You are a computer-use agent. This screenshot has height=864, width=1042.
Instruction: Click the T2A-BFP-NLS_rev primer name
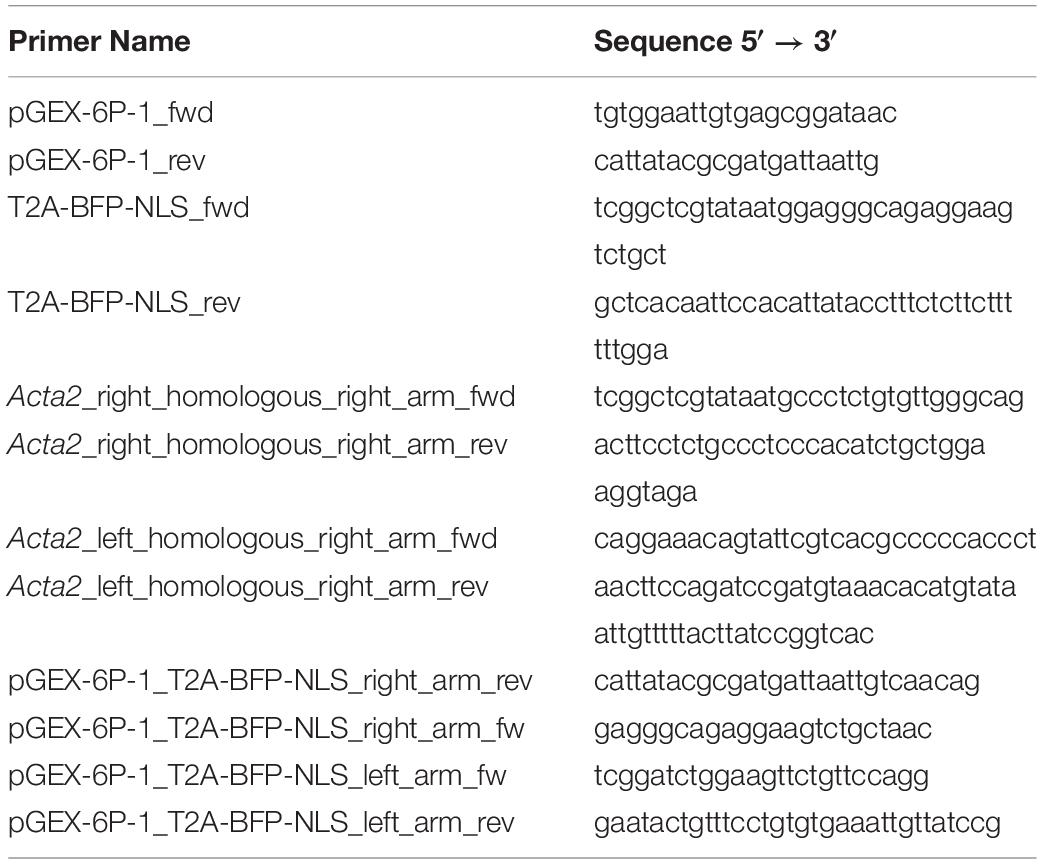(x=124, y=302)
